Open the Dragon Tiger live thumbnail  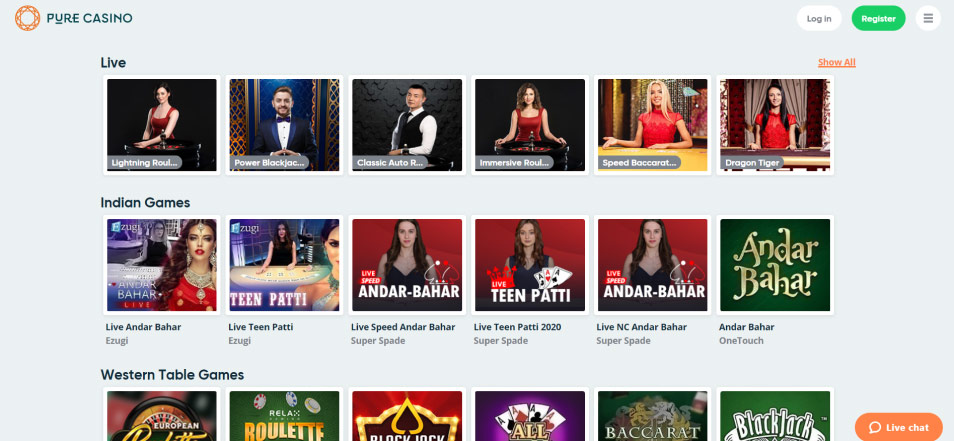click(775, 125)
